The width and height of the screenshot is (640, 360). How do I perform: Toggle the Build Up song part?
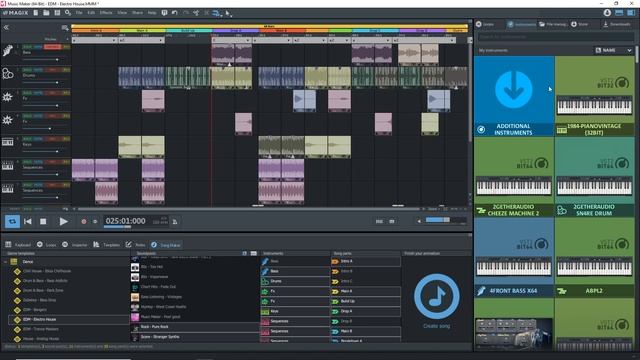[366, 301]
